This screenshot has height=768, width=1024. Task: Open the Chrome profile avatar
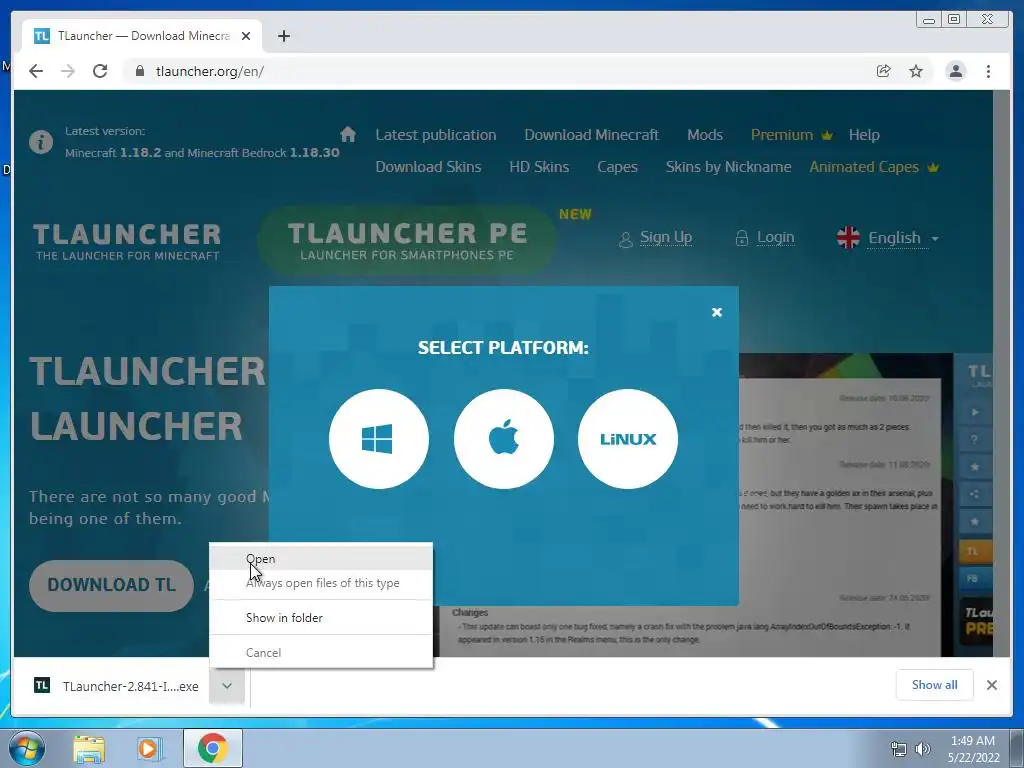955,71
